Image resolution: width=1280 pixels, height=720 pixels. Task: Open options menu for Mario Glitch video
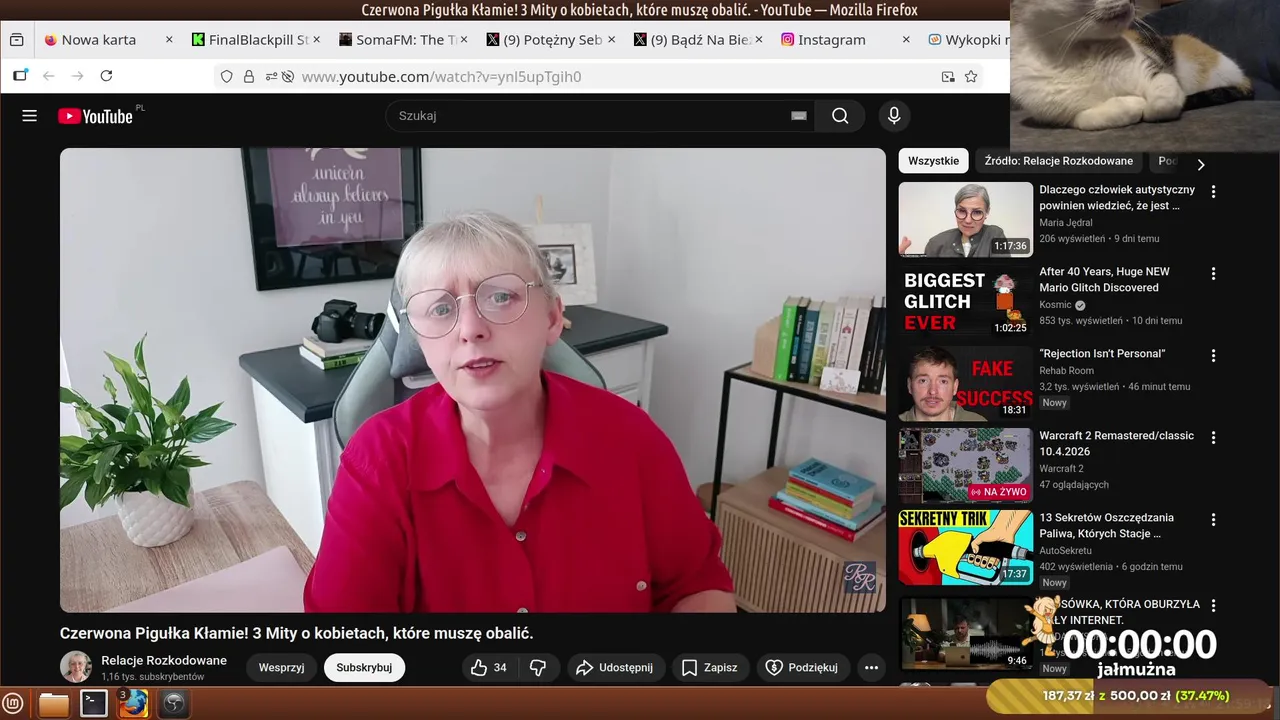[1214, 273]
